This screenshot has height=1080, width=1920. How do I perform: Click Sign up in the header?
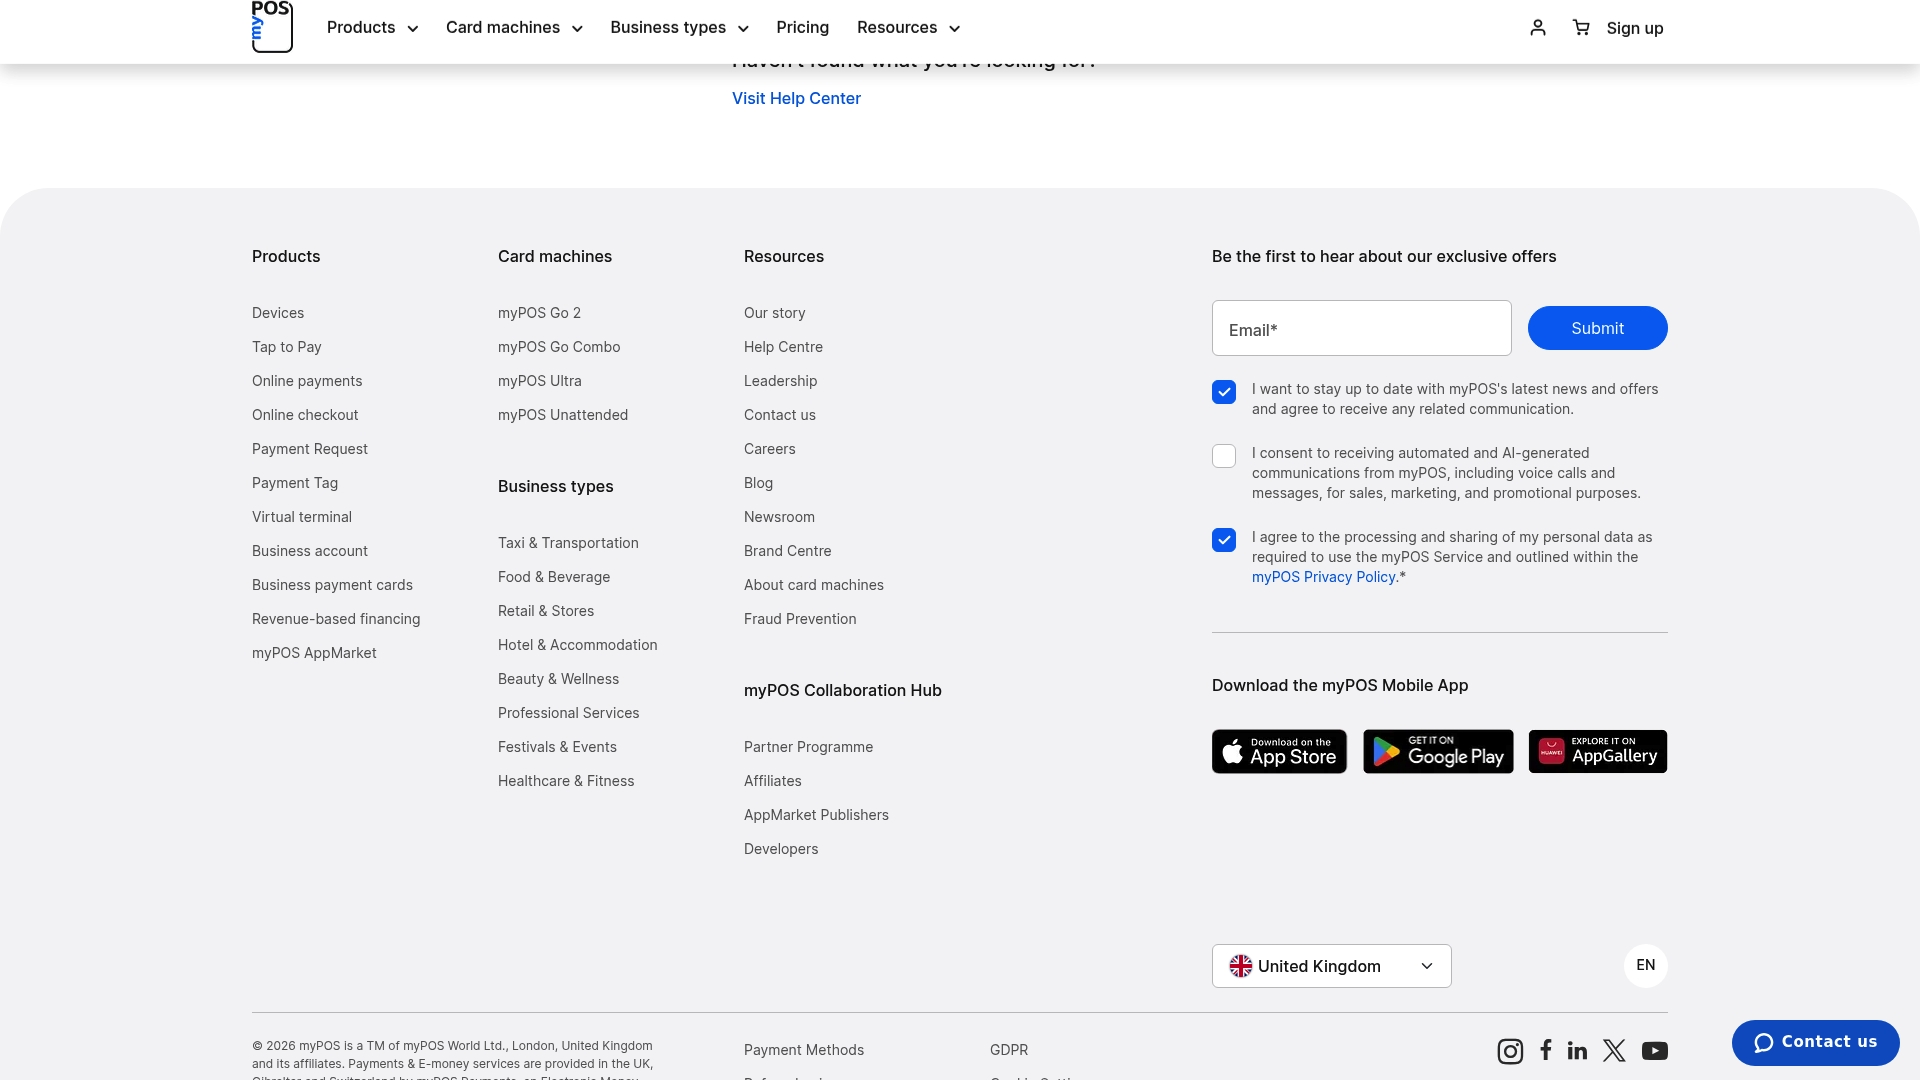[x=1635, y=28]
